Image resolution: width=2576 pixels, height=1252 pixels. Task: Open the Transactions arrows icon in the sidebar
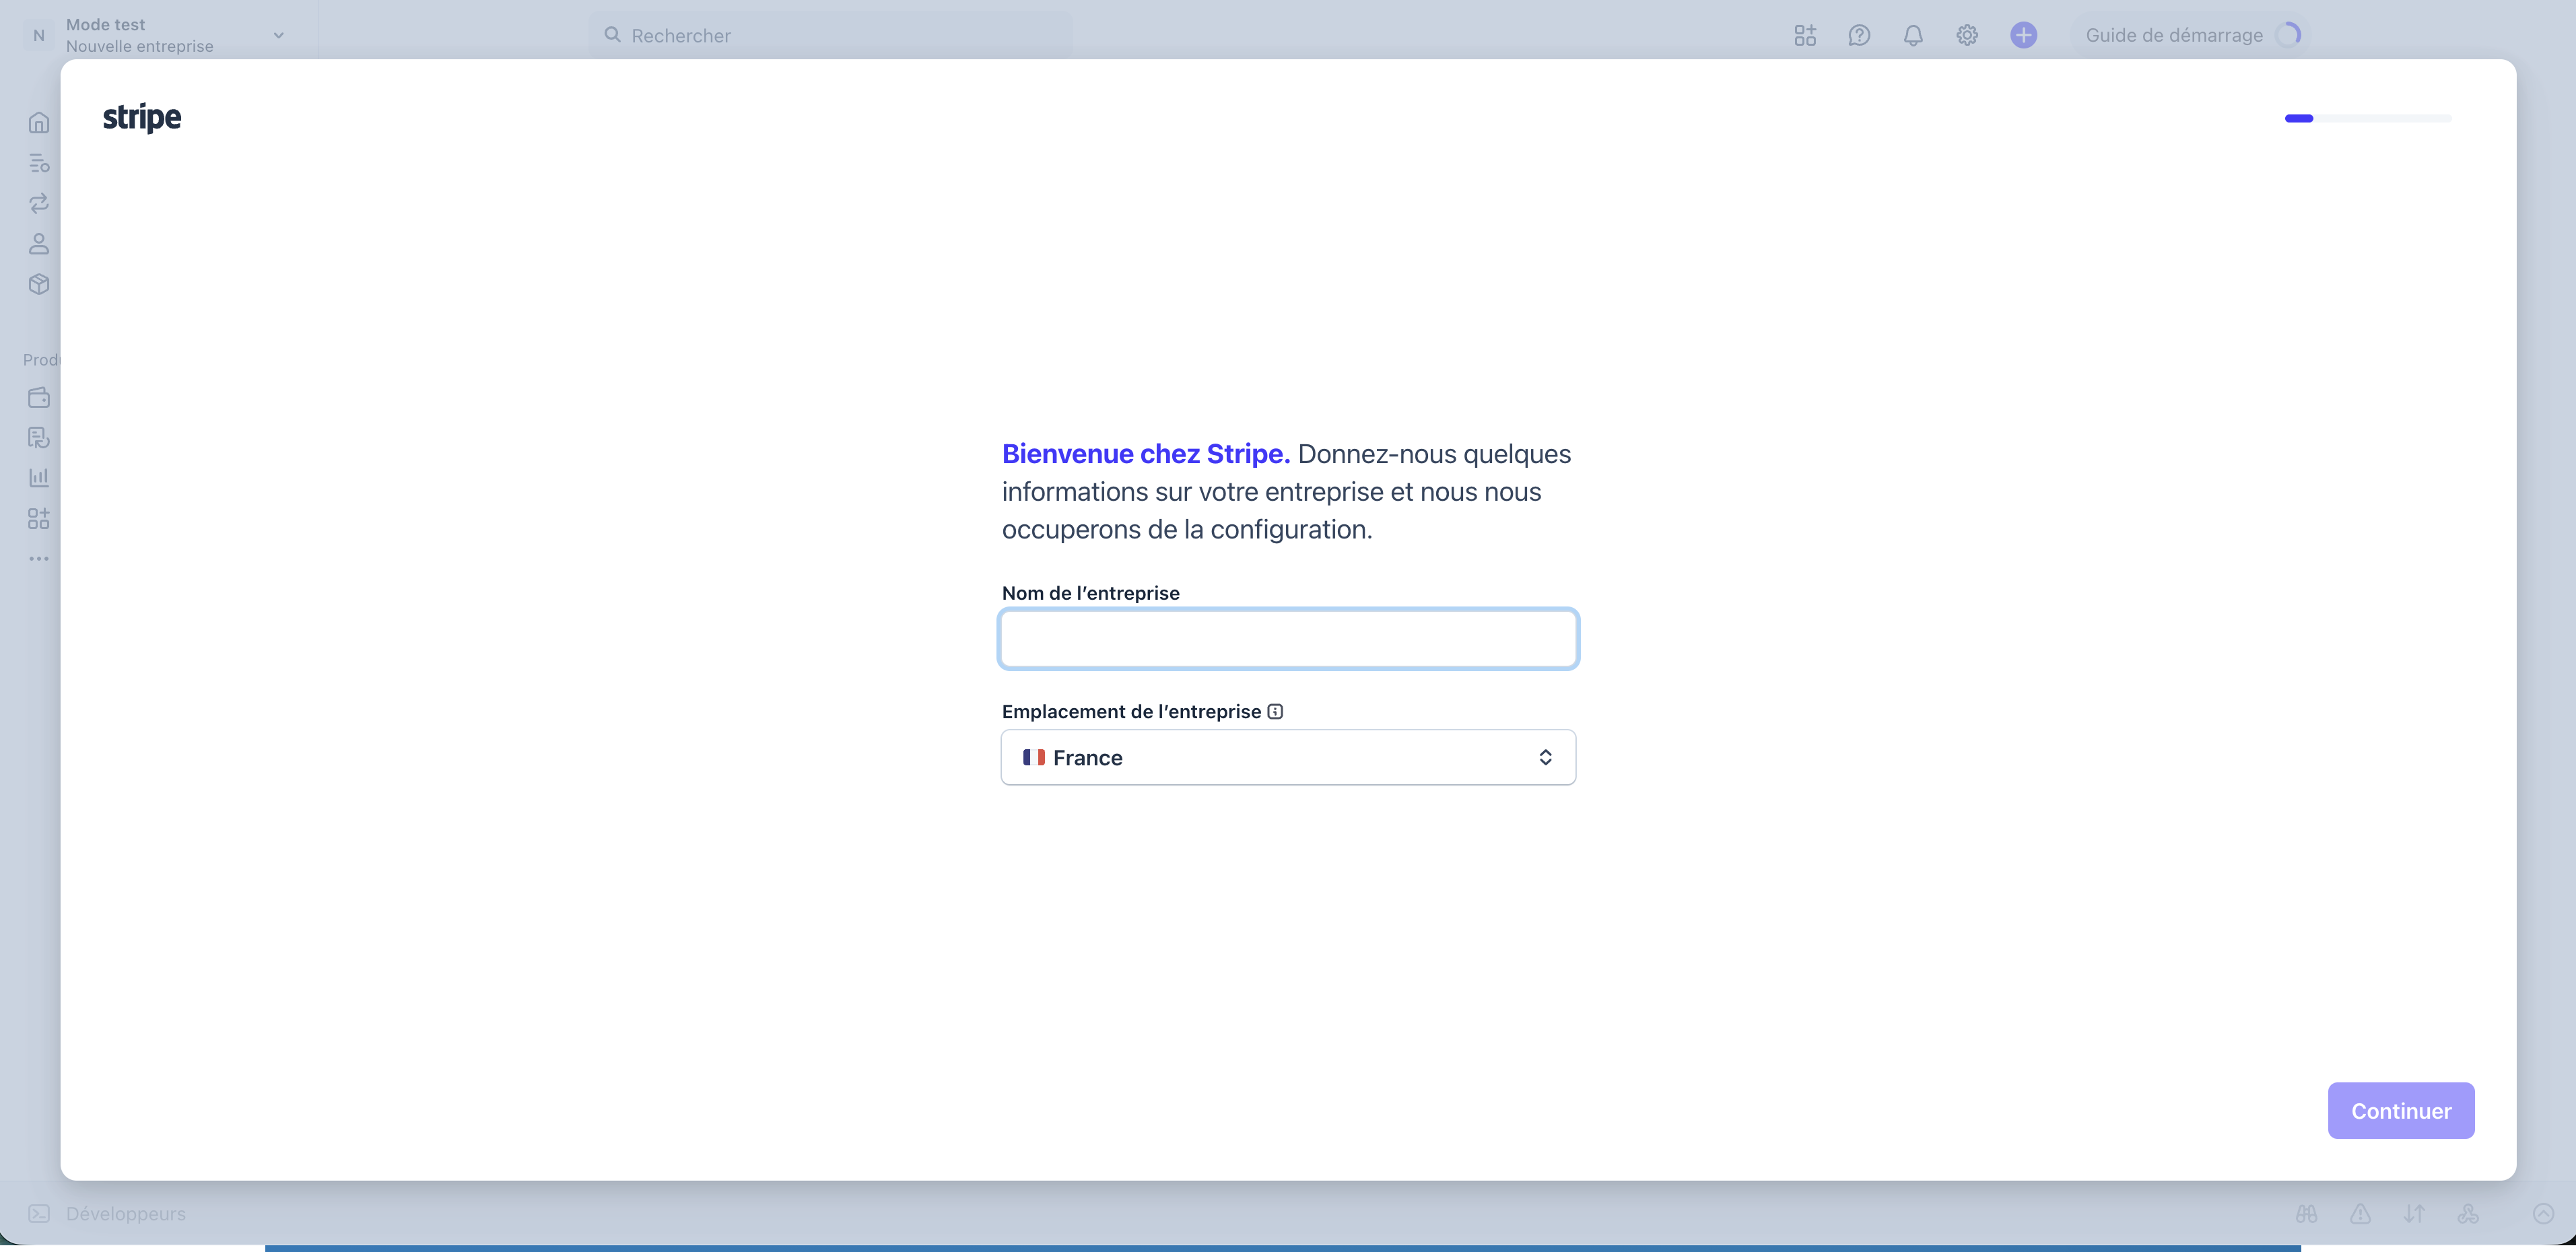(x=39, y=203)
